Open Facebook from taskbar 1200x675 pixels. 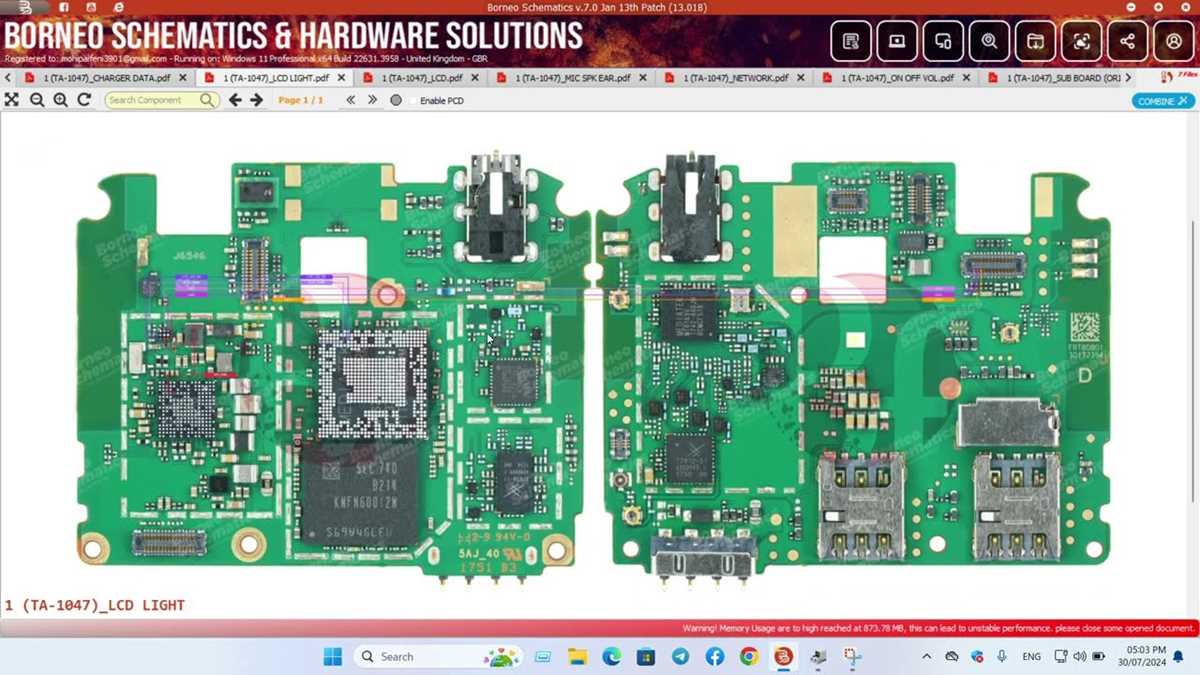(714, 657)
